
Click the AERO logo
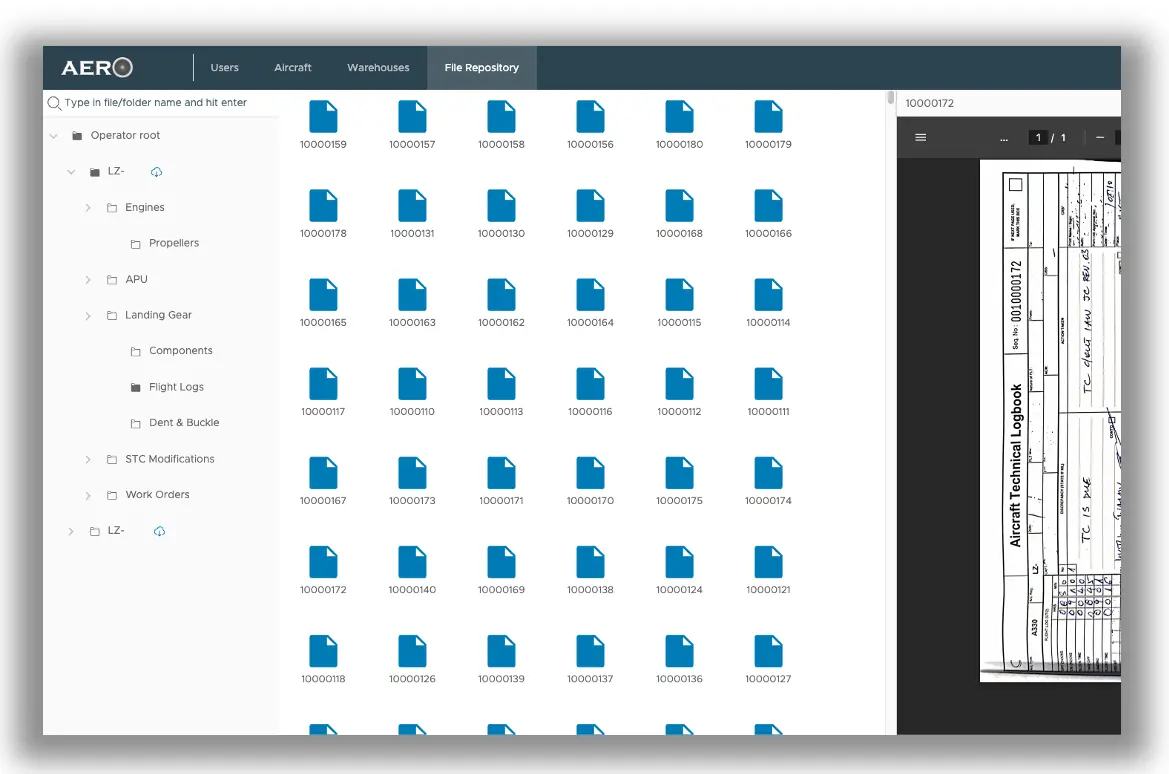tap(97, 68)
